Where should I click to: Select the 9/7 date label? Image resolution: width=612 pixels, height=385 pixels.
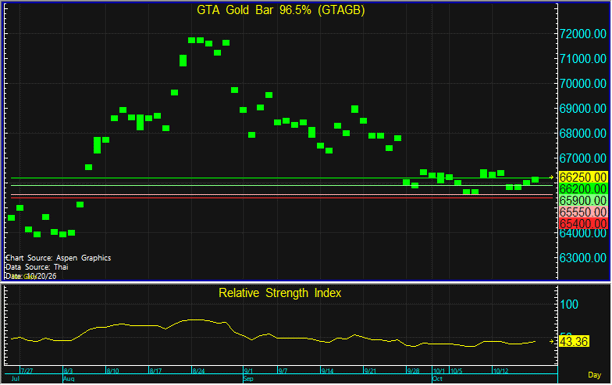pos(283,371)
